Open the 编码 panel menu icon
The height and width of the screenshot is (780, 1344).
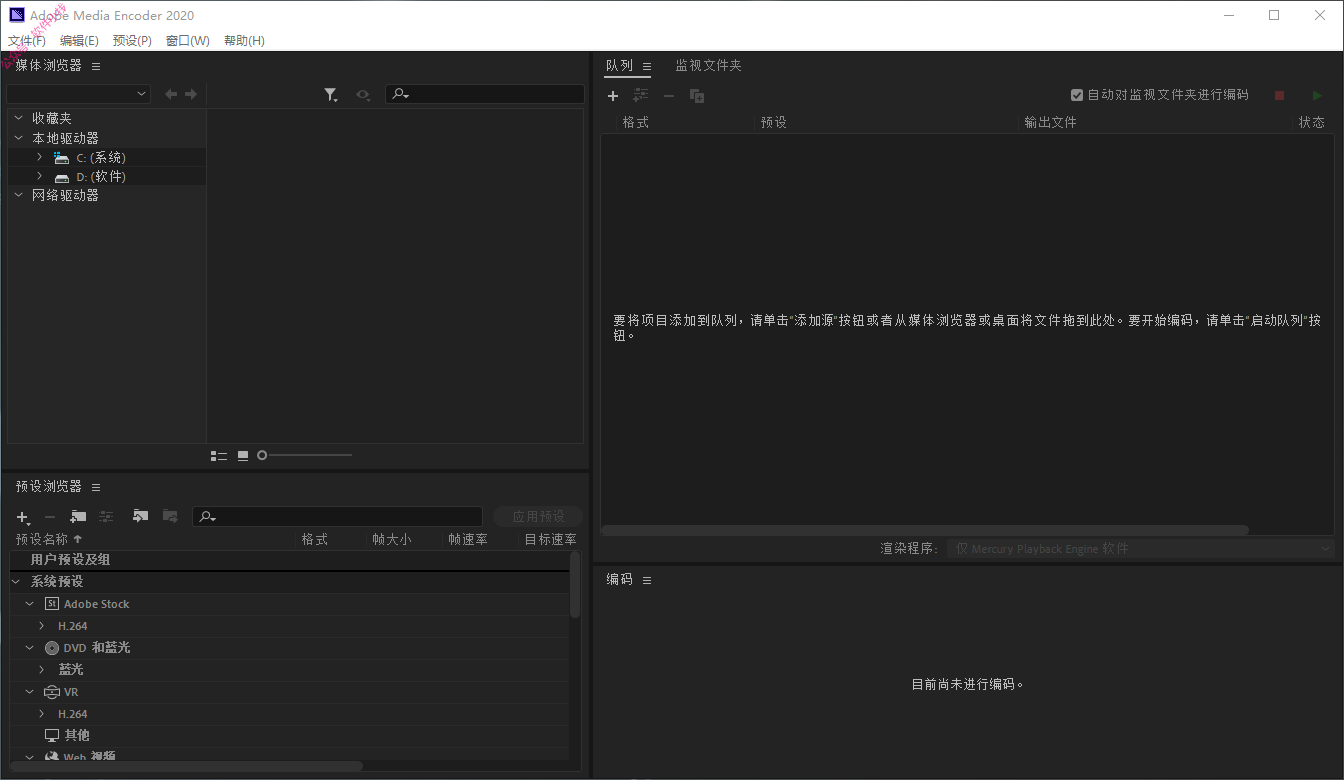647,580
